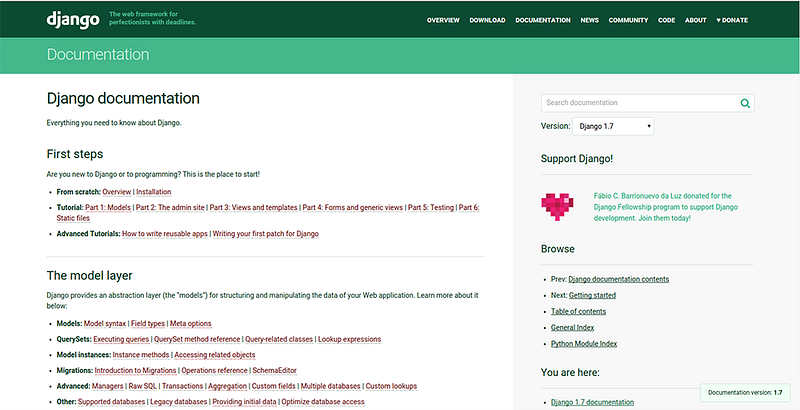Open the Django 1.7 version dropdown

(x=613, y=126)
